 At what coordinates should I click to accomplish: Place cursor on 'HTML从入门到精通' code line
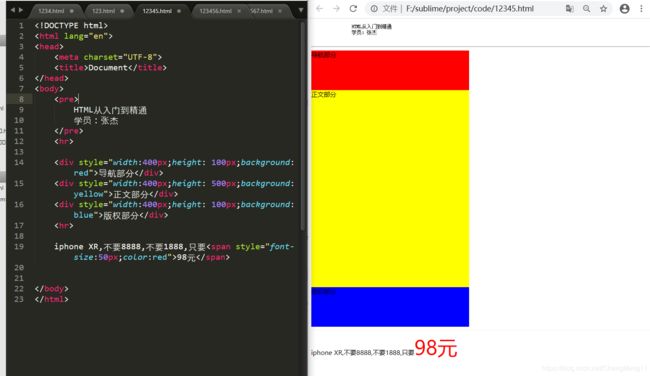(110, 110)
